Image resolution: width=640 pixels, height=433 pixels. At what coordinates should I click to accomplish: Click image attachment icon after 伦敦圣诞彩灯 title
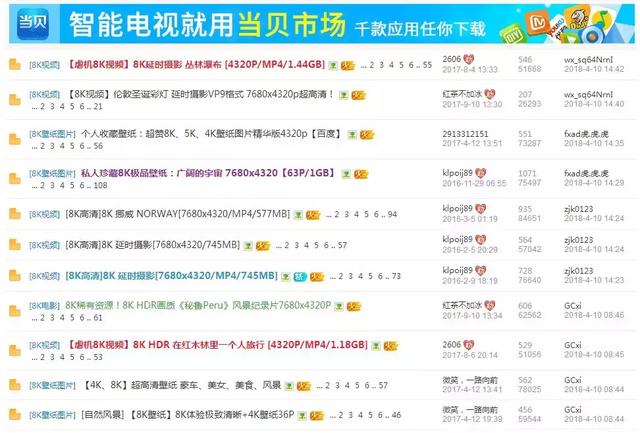[x=344, y=95]
